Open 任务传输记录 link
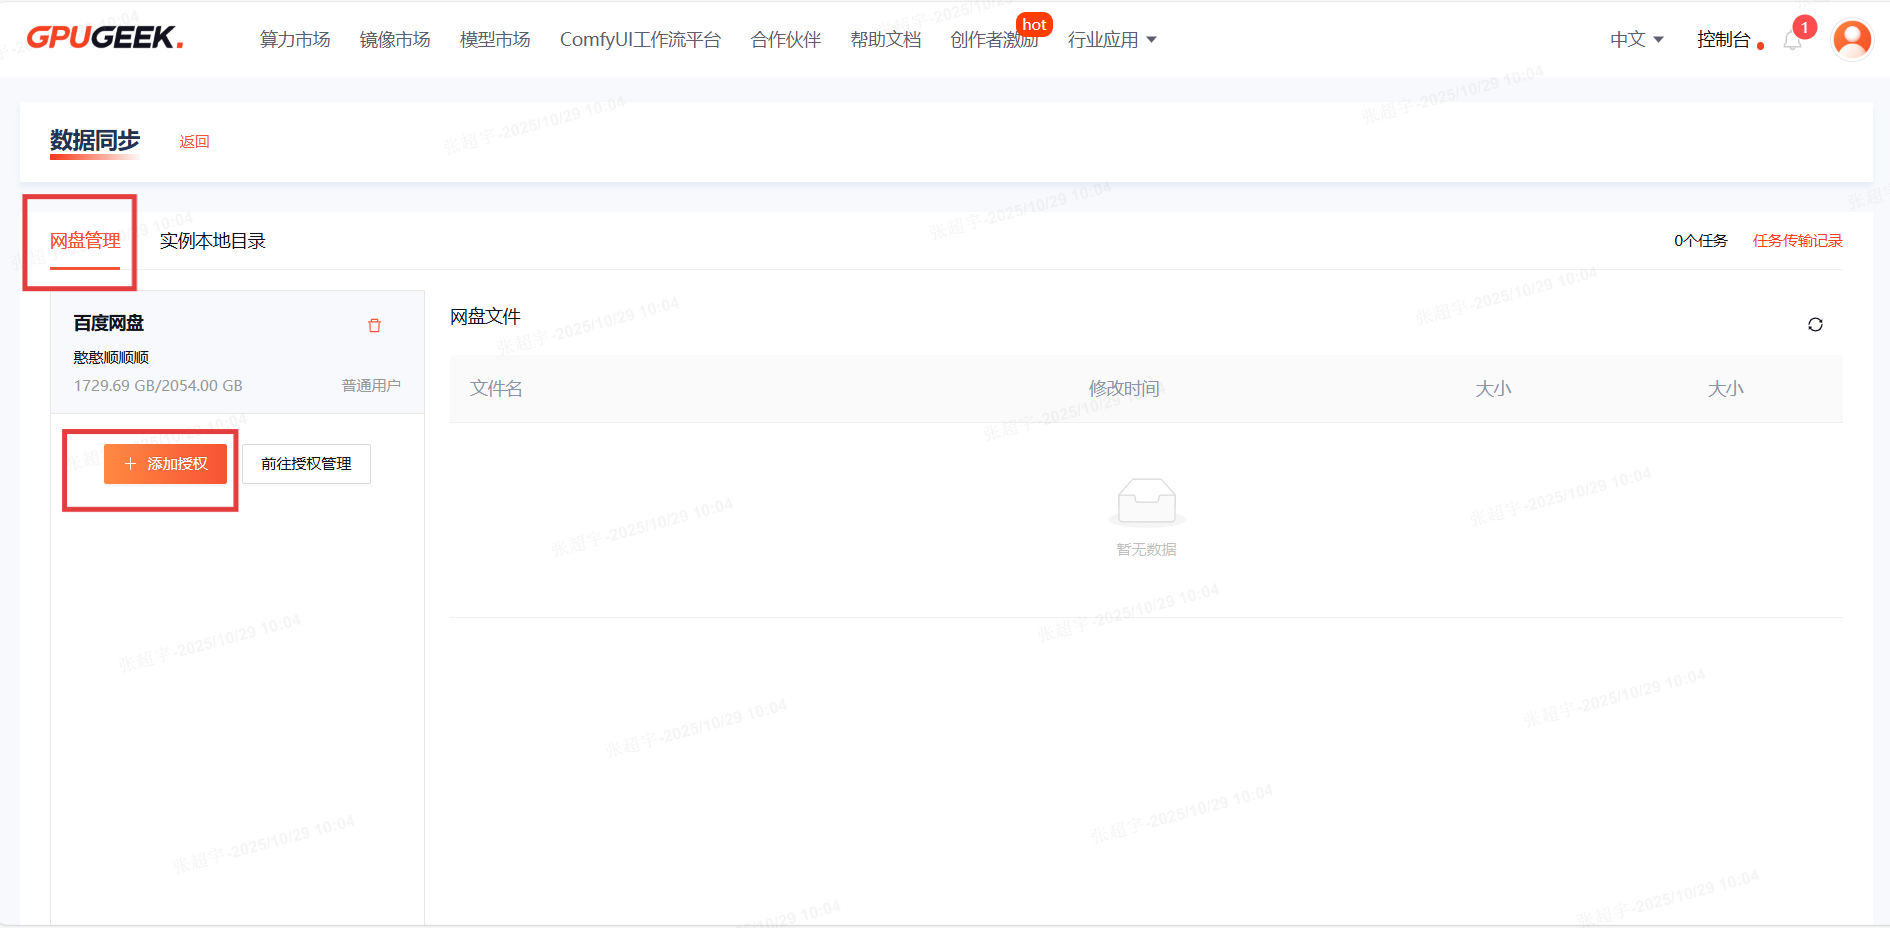This screenshot has width=1890, height=928. click(x=1797, y=241)
